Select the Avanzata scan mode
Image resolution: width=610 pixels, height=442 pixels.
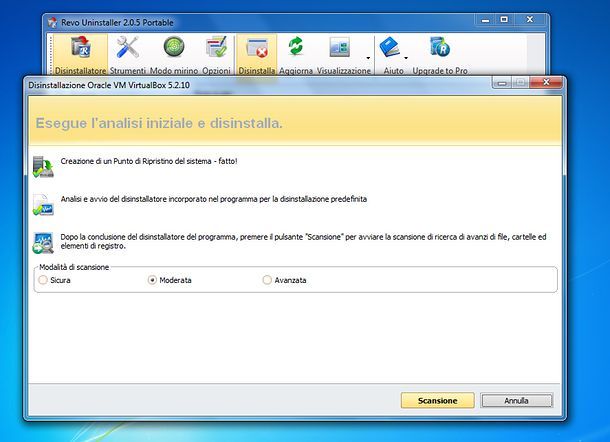point(284,280)
